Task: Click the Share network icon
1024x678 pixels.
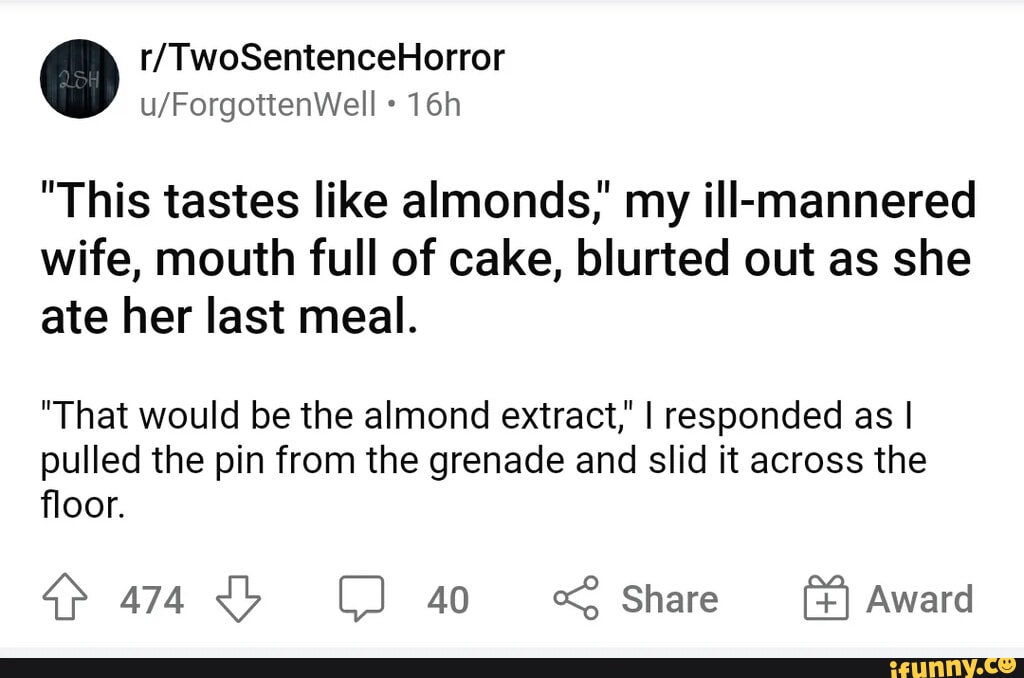Action: (577, 597)
